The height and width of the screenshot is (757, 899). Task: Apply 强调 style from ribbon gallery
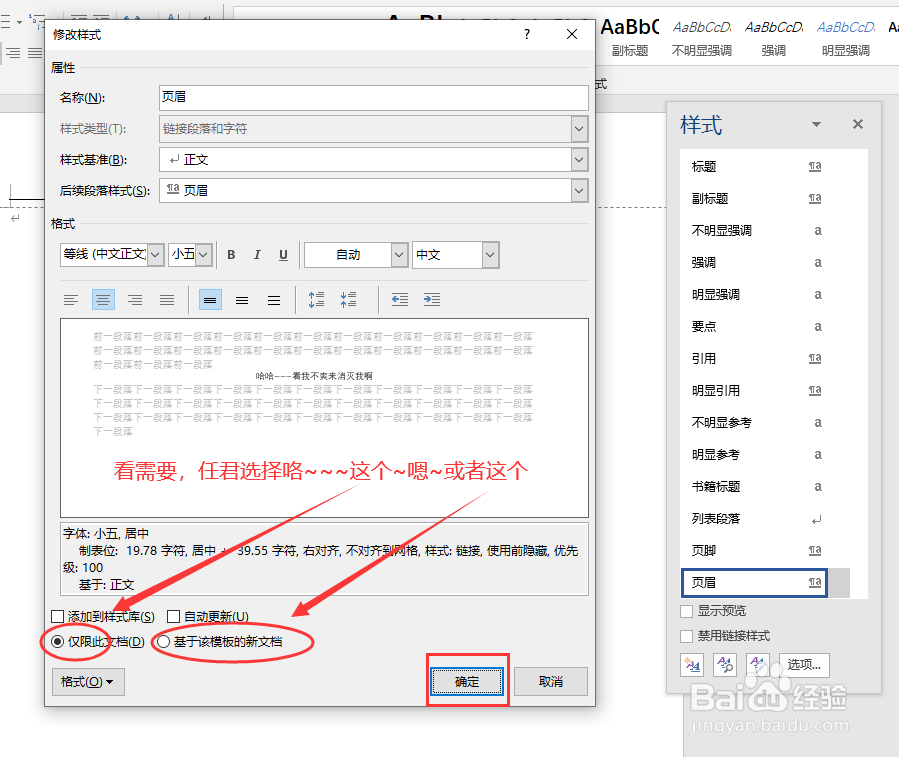coord(774,38)
